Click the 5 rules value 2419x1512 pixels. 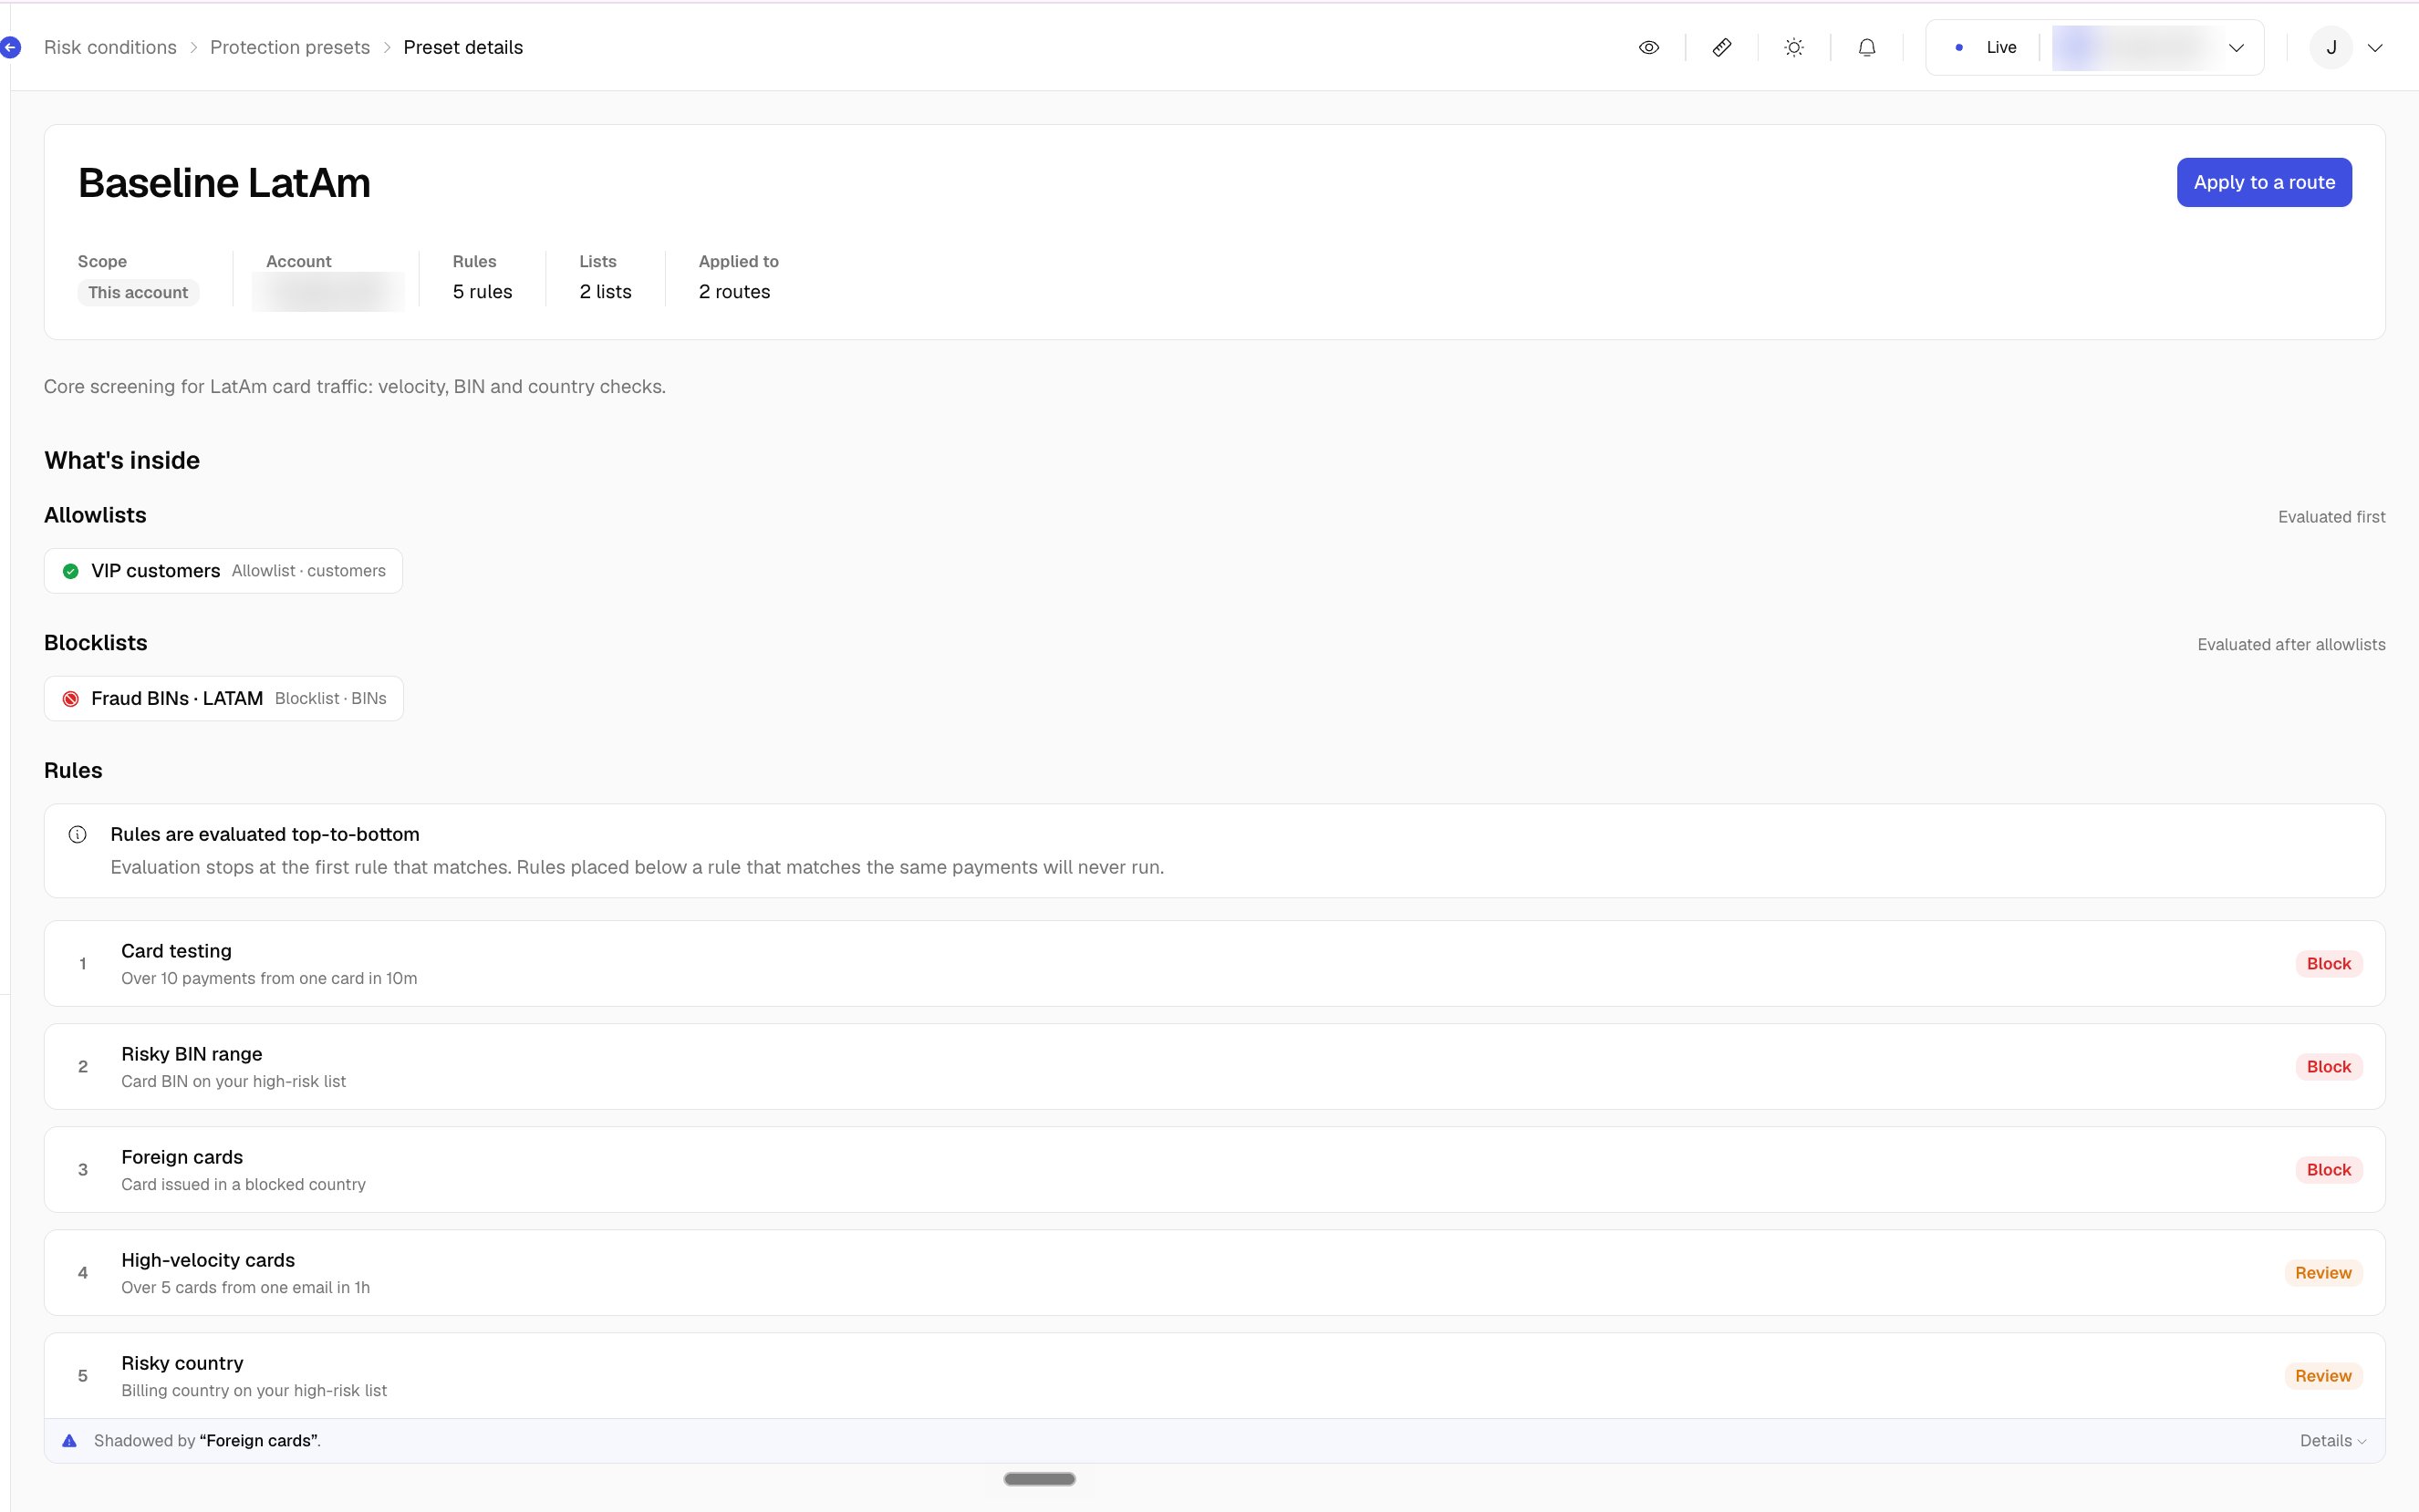tap(482, 291)
